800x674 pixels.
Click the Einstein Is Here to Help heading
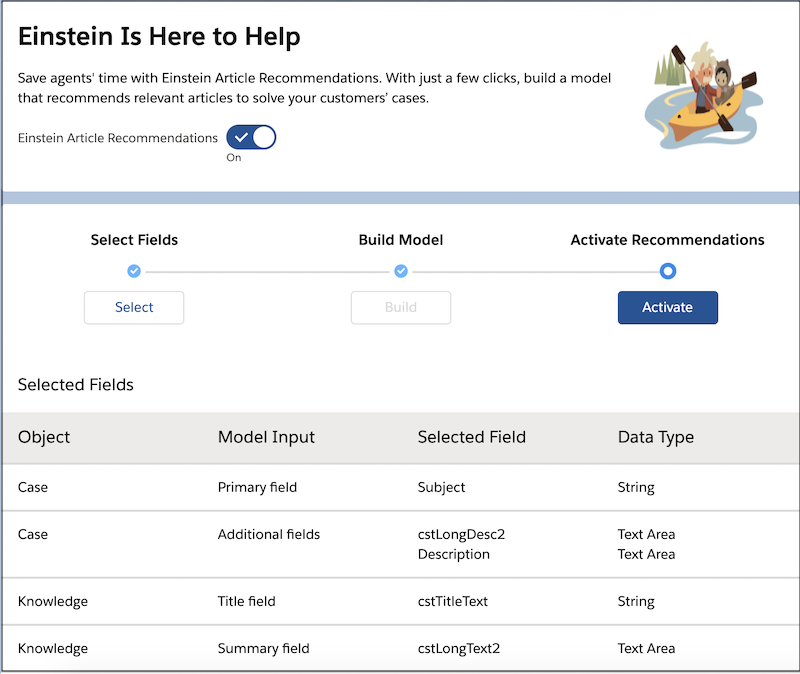click(159, 37)
